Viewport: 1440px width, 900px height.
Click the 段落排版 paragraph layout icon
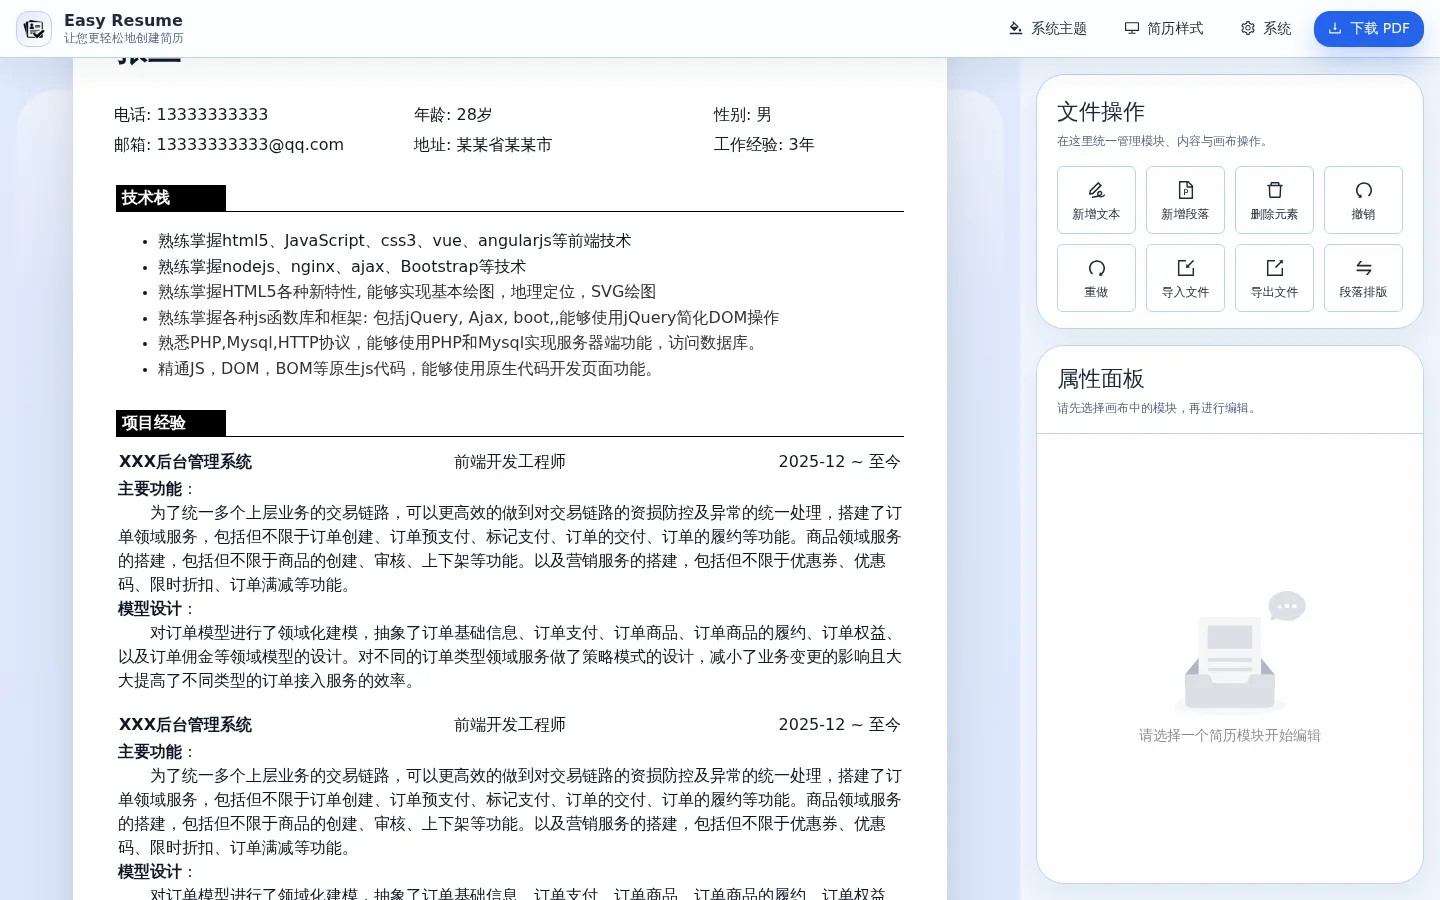click(1364, 268)
